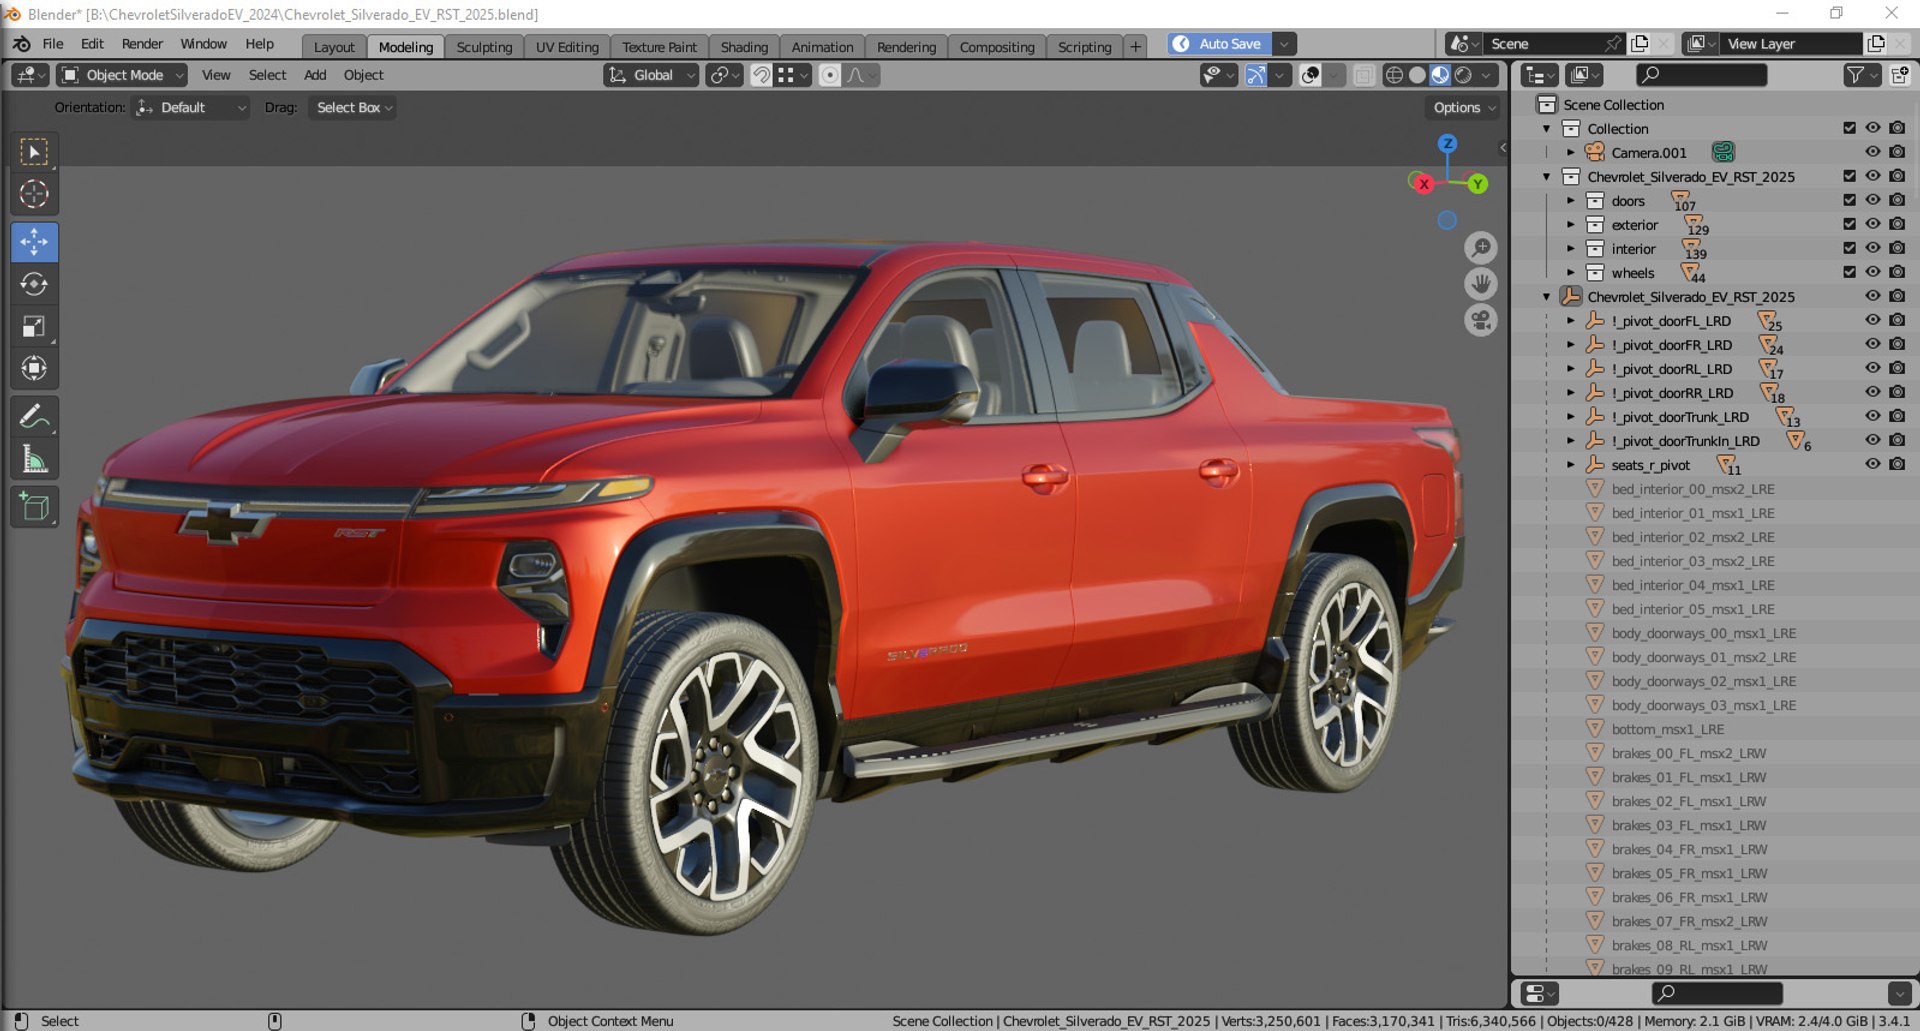Activate the 3D Cursor tool

pos(34,194)
